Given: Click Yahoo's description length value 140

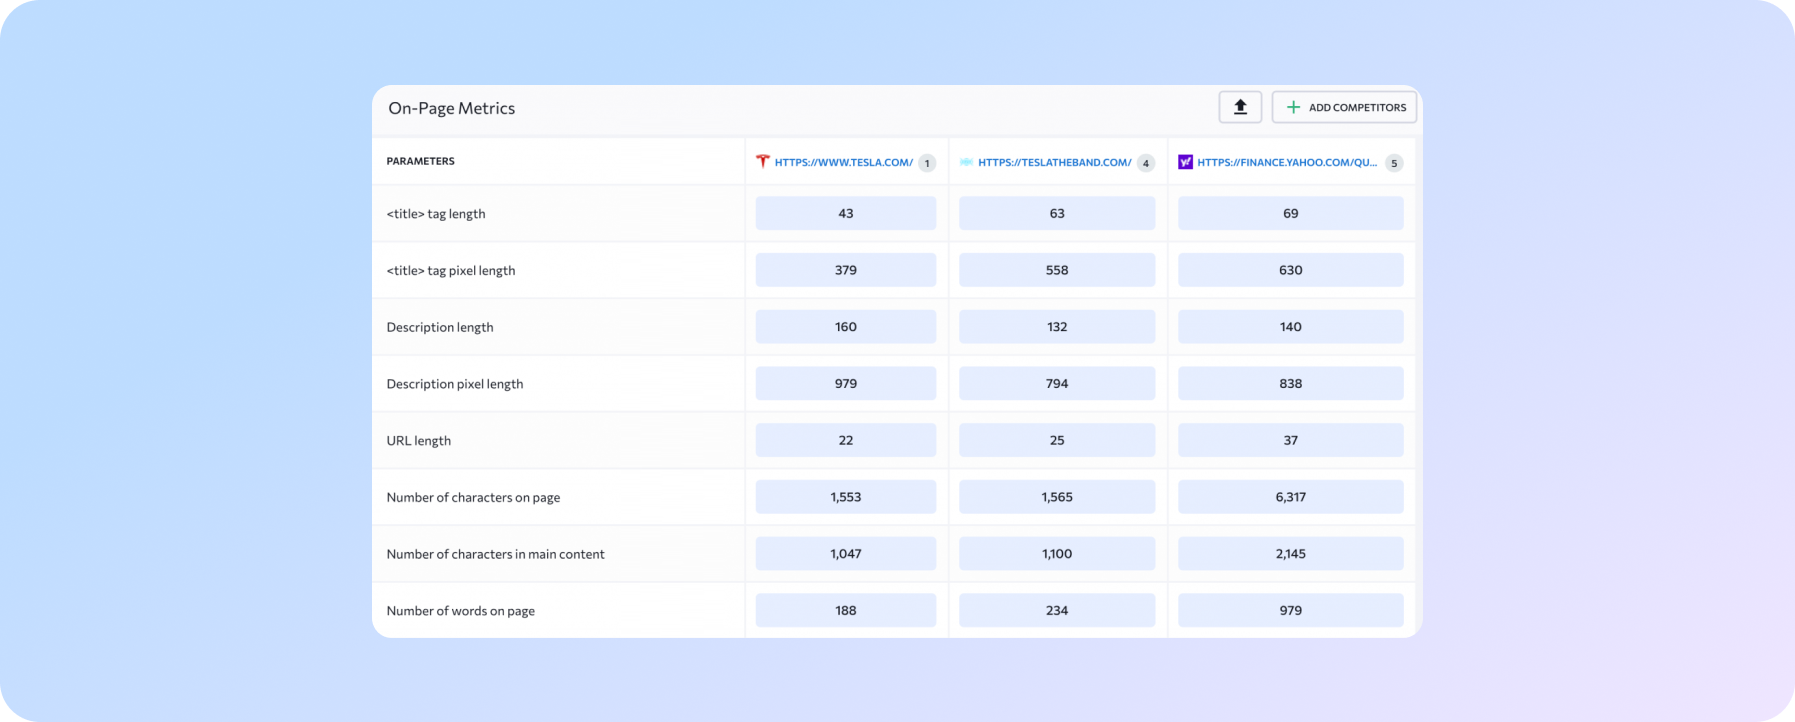Looking at the screenshot, I should [x=1290, y=327].
